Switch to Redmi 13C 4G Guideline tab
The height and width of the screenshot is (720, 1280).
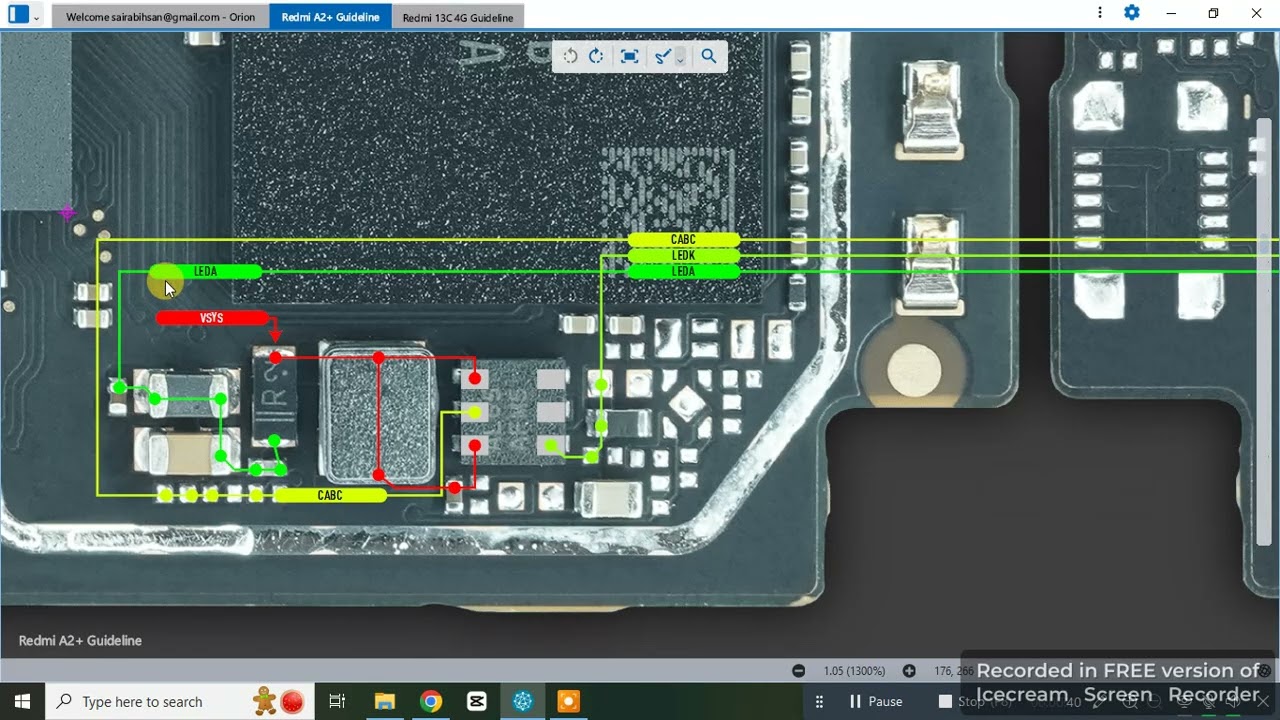[x=458, y=17]
